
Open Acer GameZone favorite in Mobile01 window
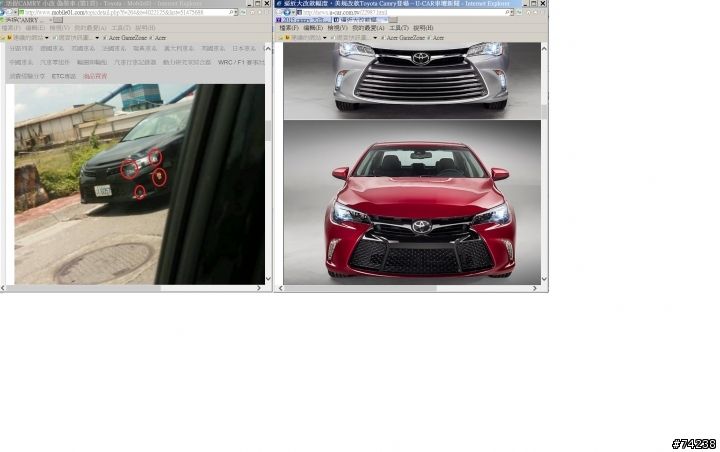point(125,38)
